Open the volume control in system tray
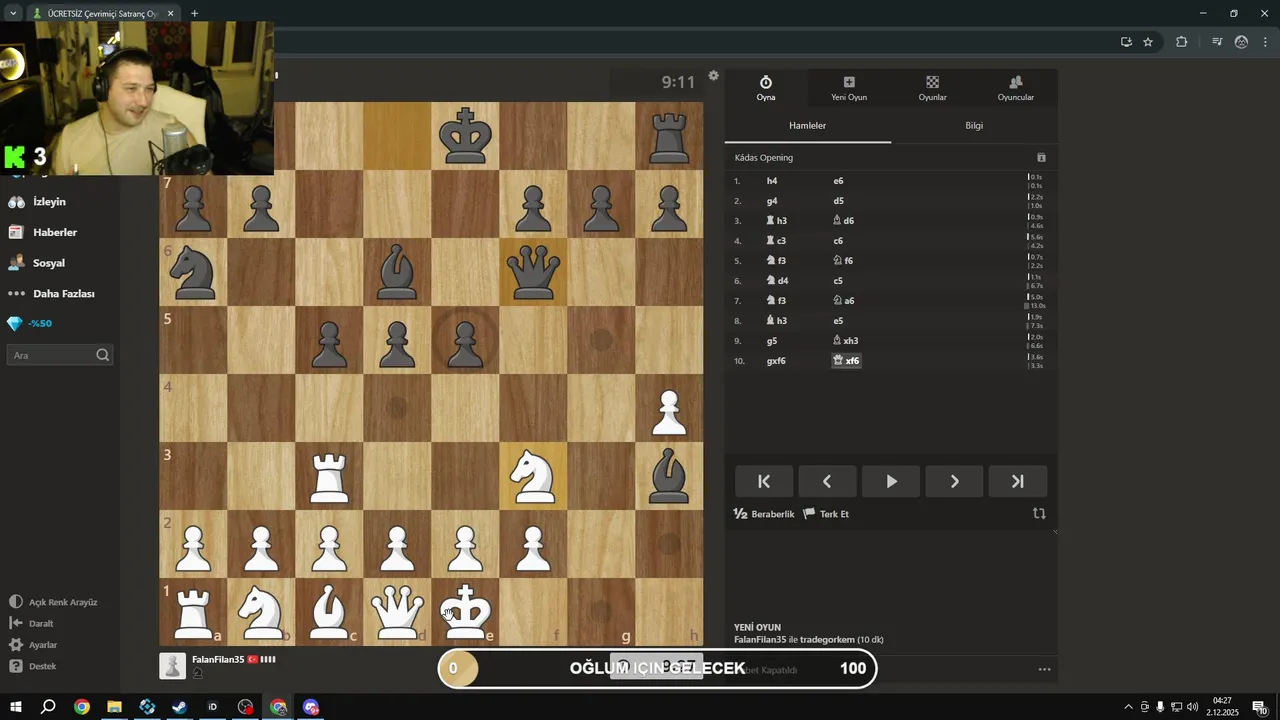Screen dimensions: 1280x720 point(1192,707)
